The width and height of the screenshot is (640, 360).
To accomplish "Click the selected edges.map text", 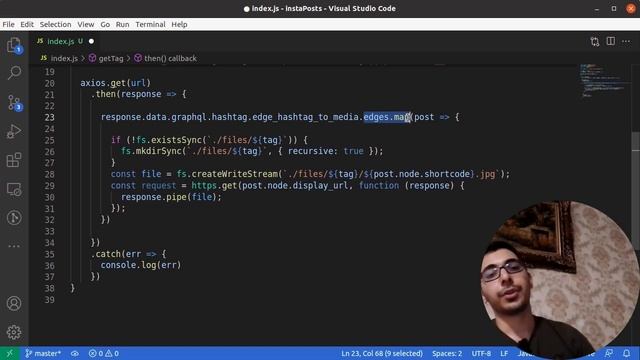I will pos(387,117).
